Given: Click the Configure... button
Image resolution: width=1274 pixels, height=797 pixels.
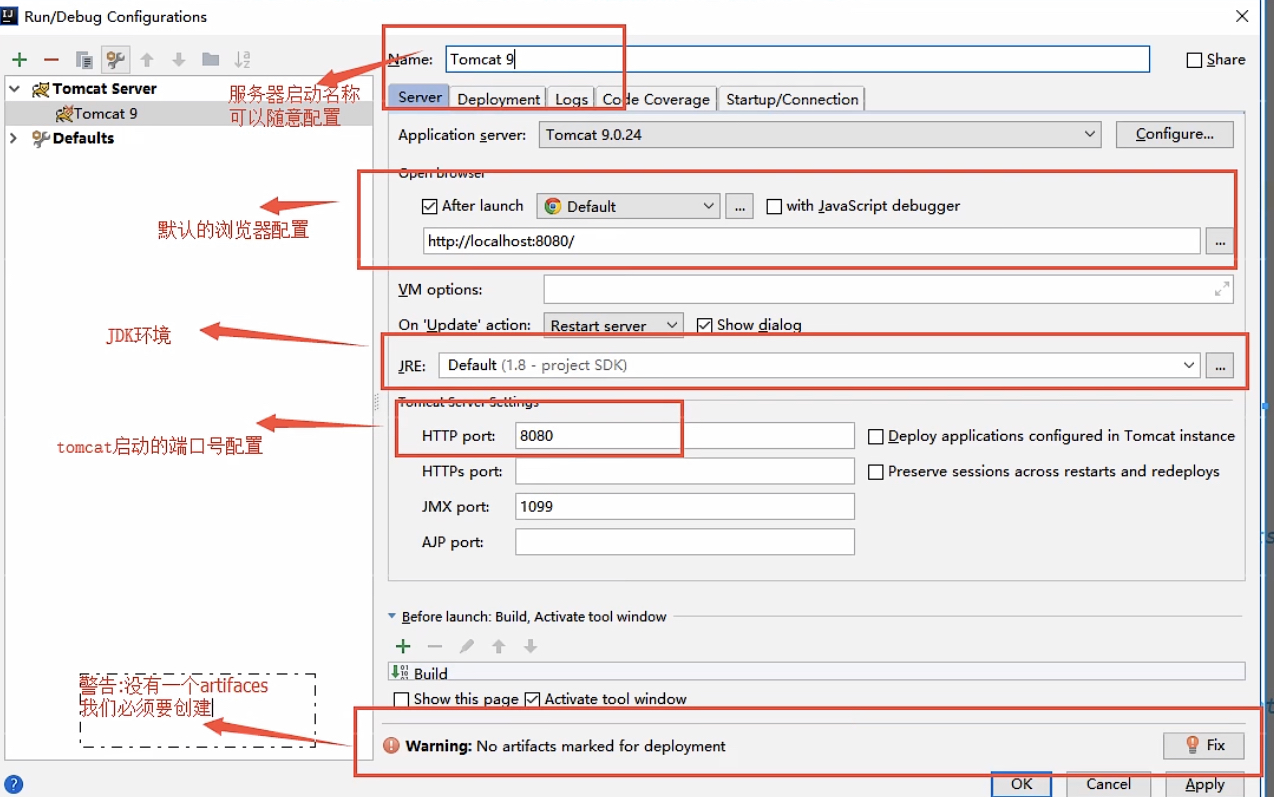Looking at the screenshot, I should click(1174, 134).
